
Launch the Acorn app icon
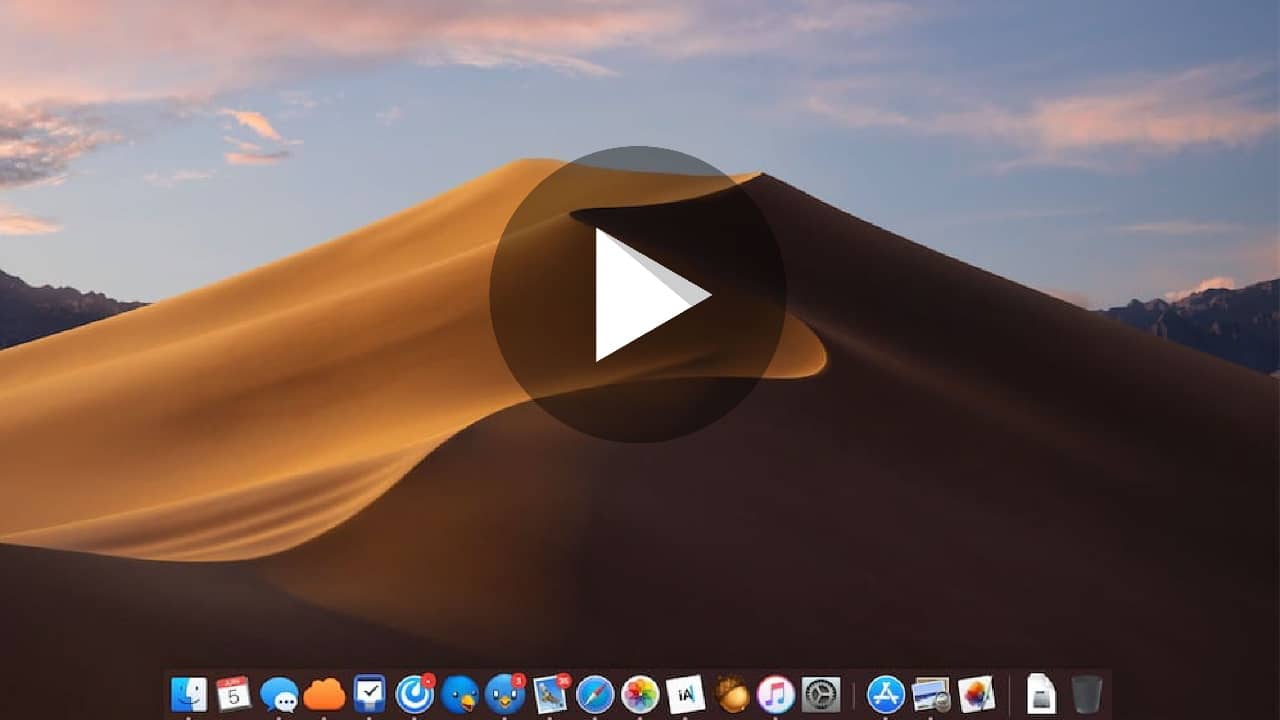point(731,694)
